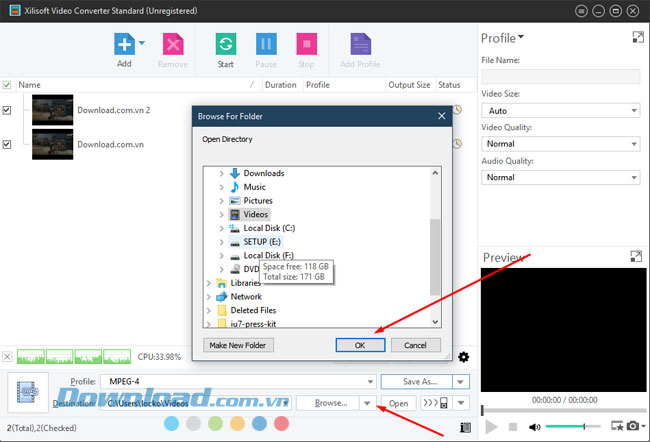Expand the SETUP (E:) drive node
The image size is (650, 442).
pyautogui.click(x=221, y=242)
